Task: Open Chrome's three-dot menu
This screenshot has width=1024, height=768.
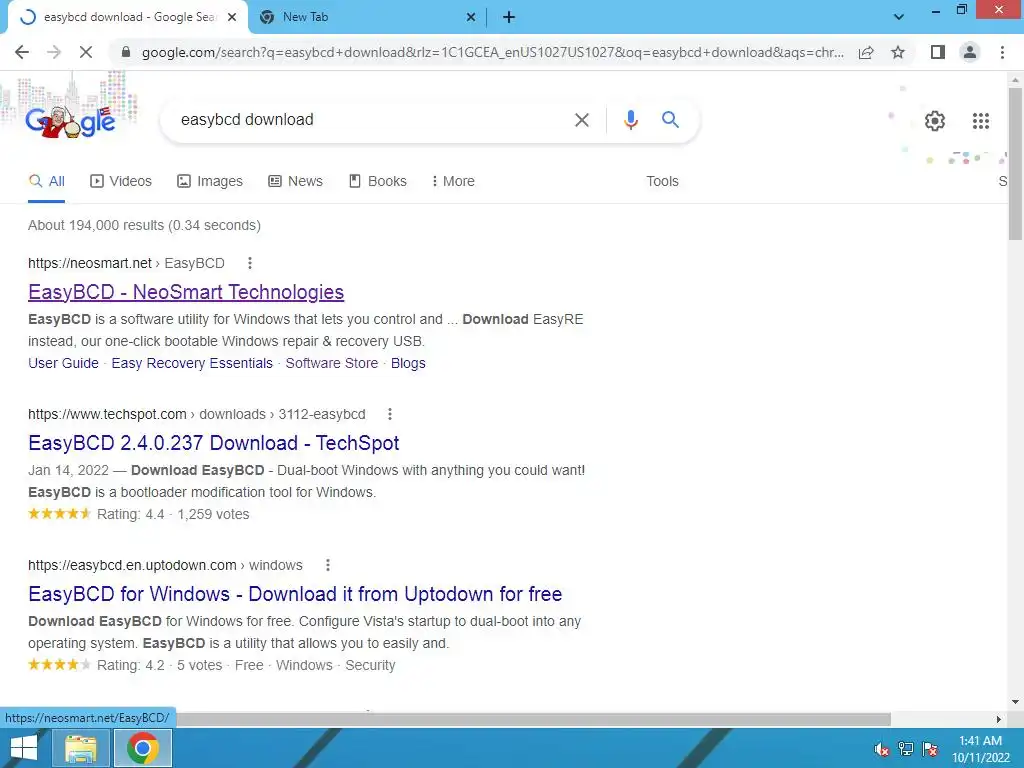Action: (1002, 52)
